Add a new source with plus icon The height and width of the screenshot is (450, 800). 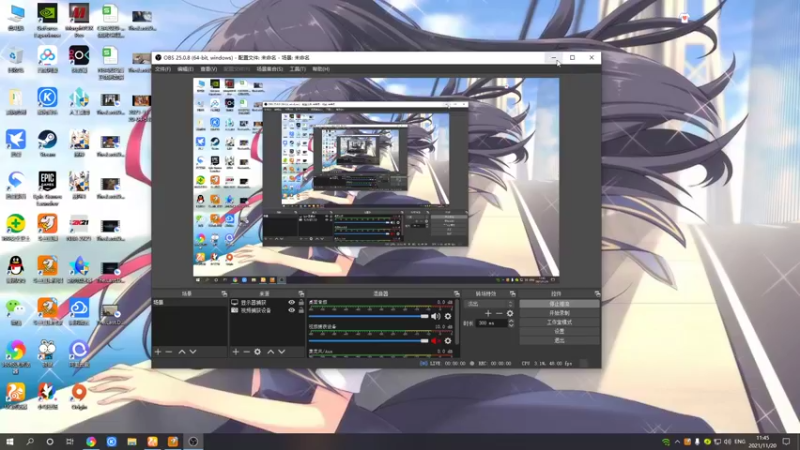tap(235, 352)
